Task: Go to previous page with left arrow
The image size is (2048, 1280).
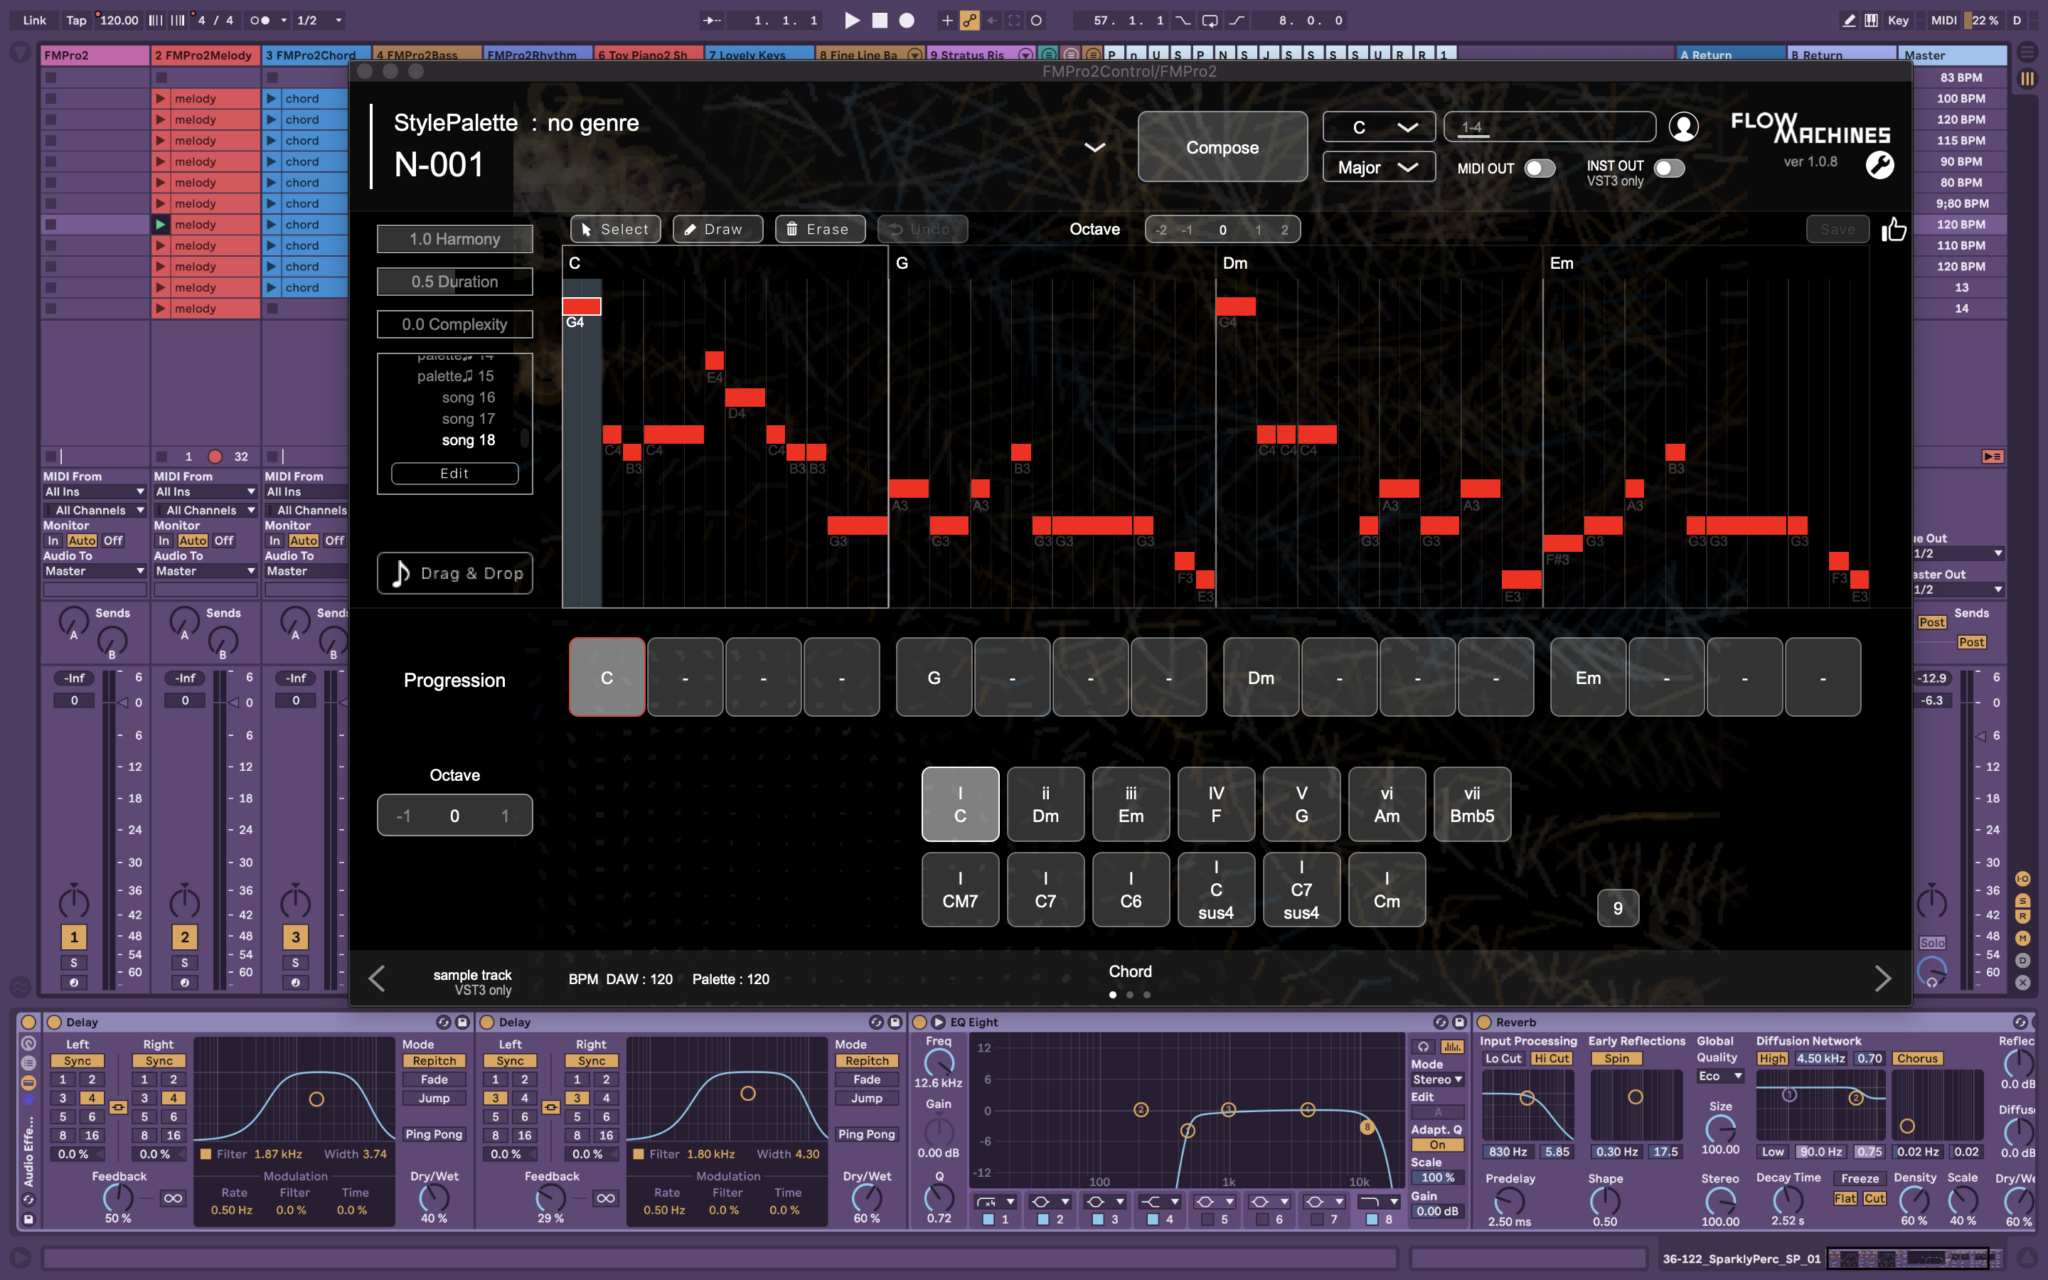Action: click(377, 979)
